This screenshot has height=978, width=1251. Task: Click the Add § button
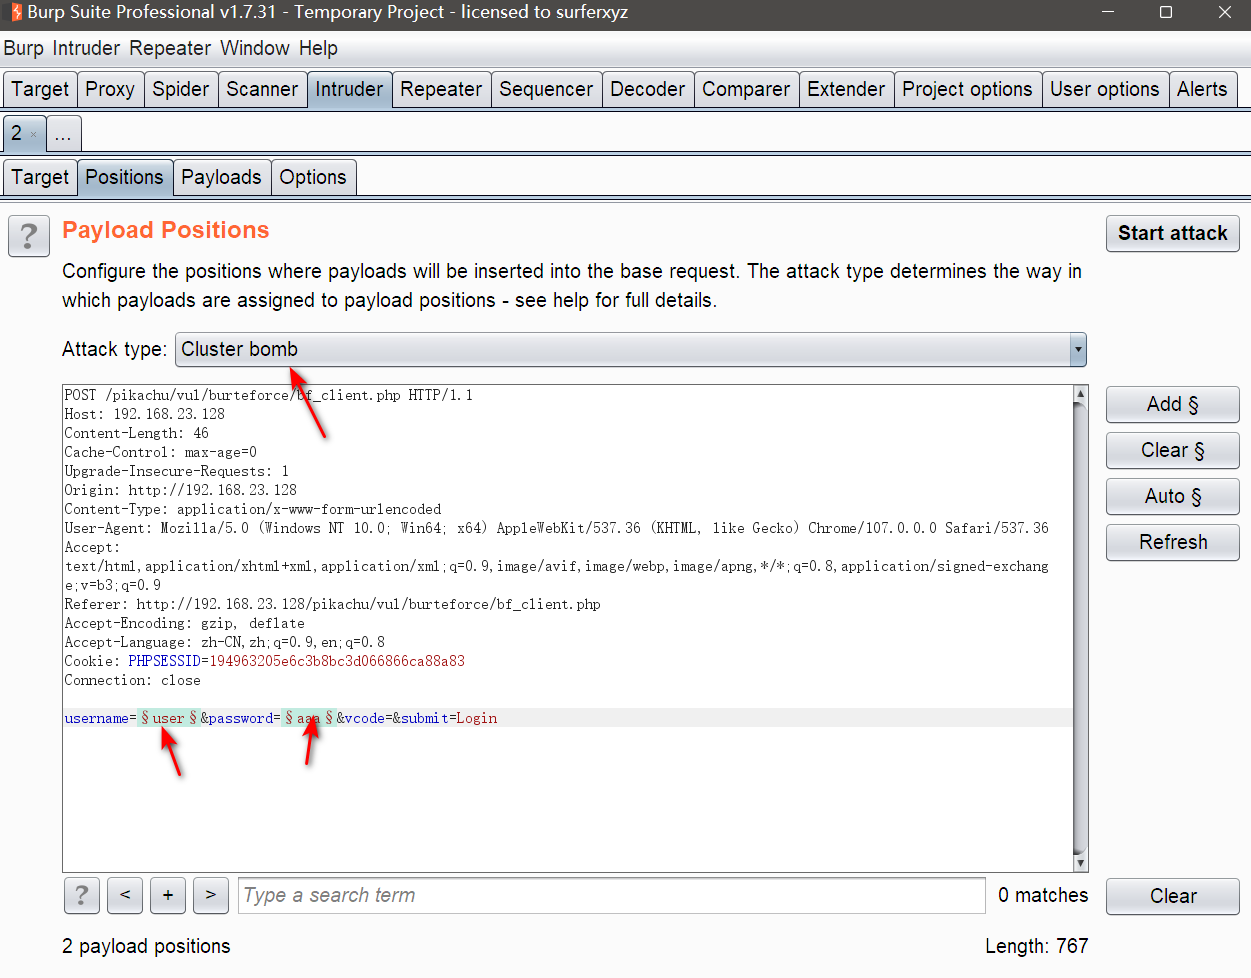(x=1172, y=404)
